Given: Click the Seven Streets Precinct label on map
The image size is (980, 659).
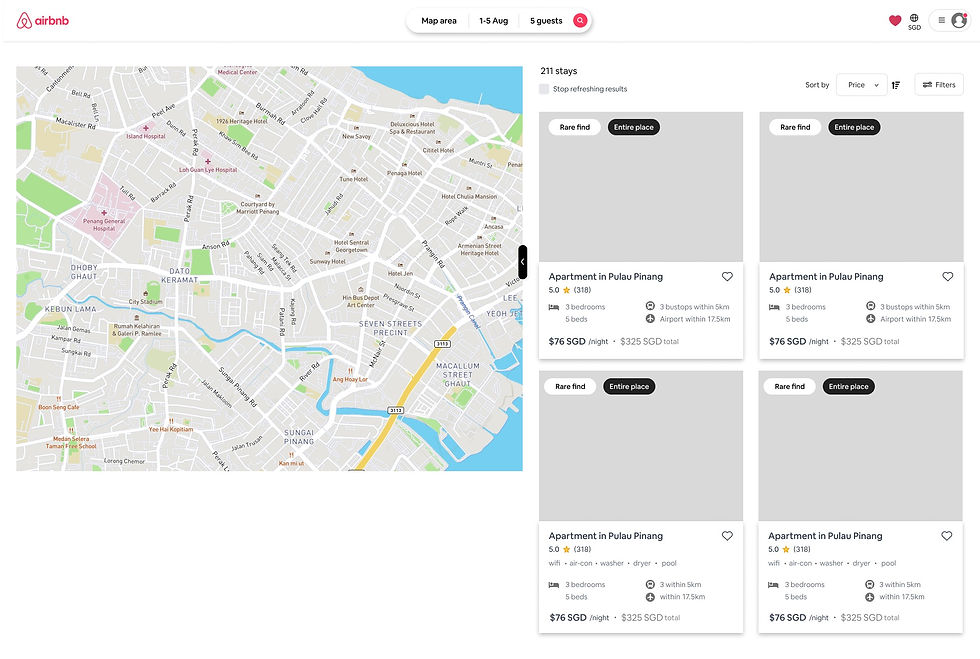Looking at the screenshot, I should point(391,328).
